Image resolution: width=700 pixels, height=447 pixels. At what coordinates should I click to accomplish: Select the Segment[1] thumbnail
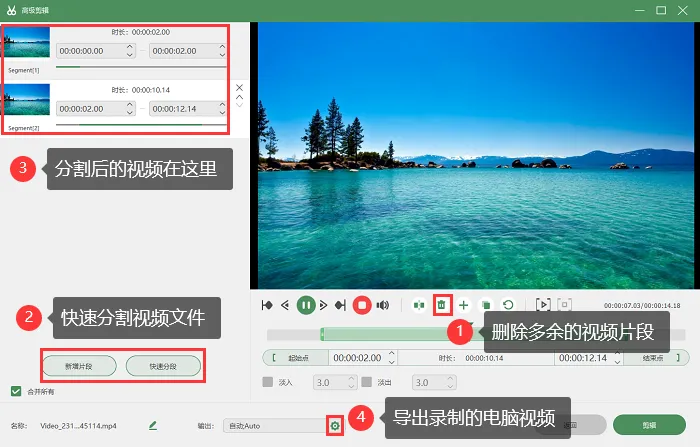coord(26,42)
